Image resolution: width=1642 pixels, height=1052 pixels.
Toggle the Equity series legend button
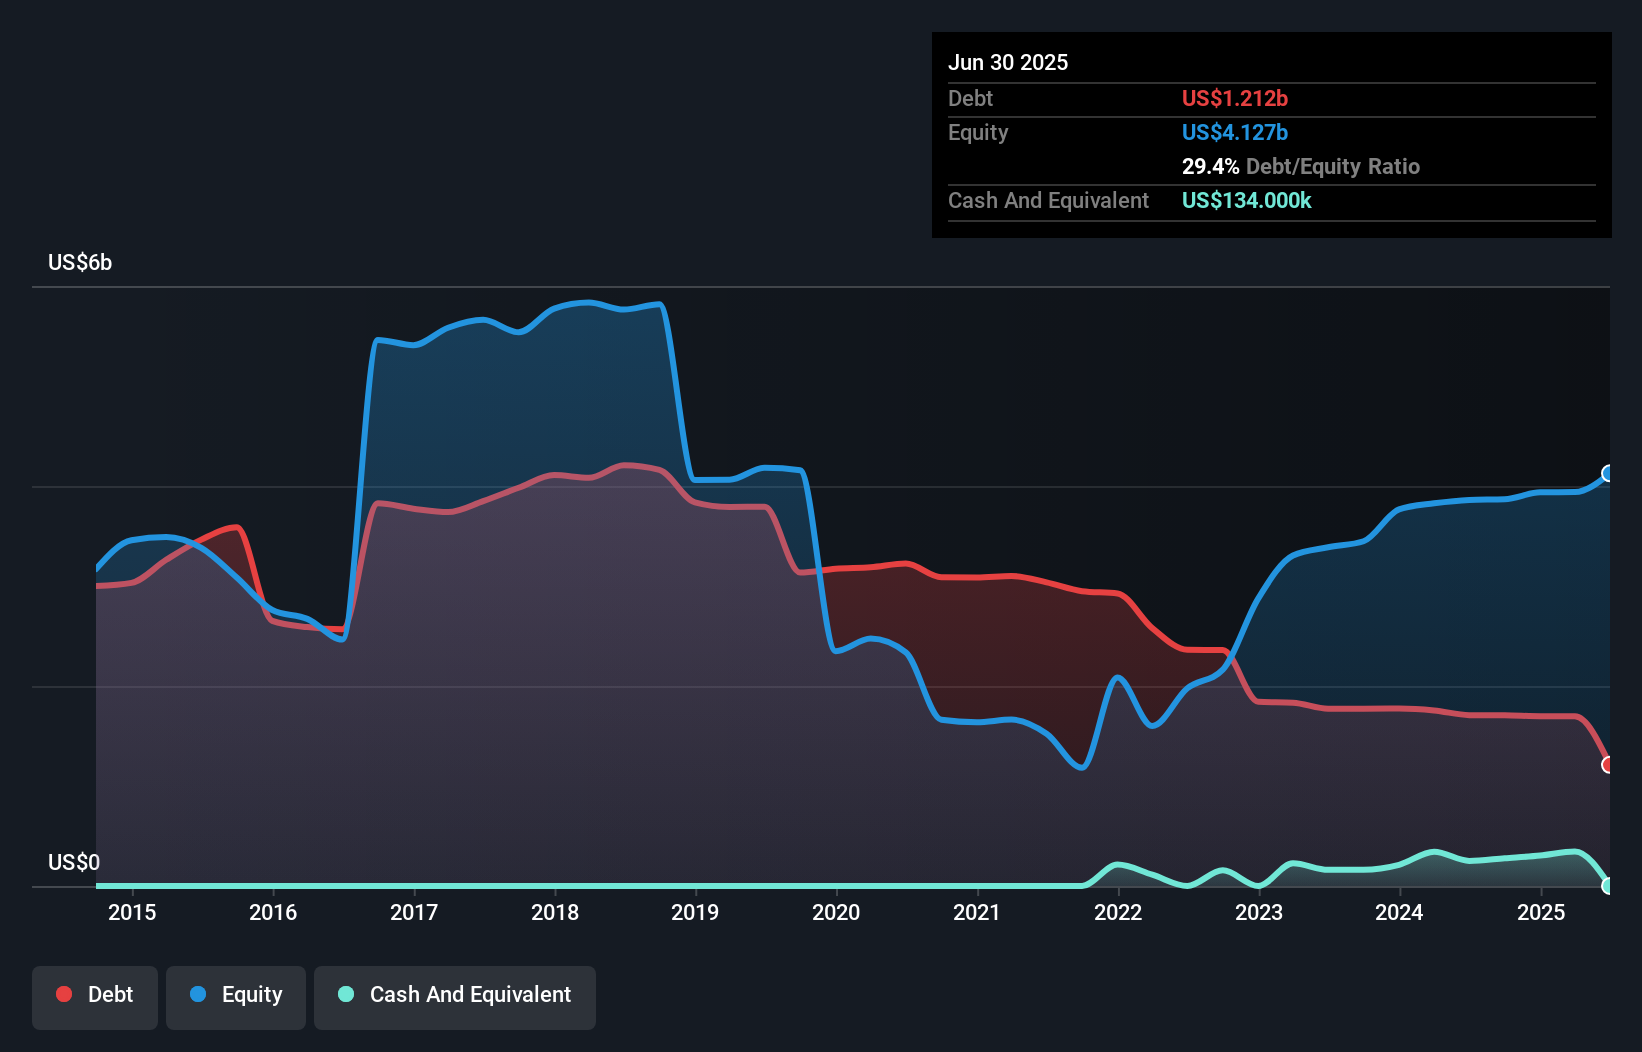[236, 996]
